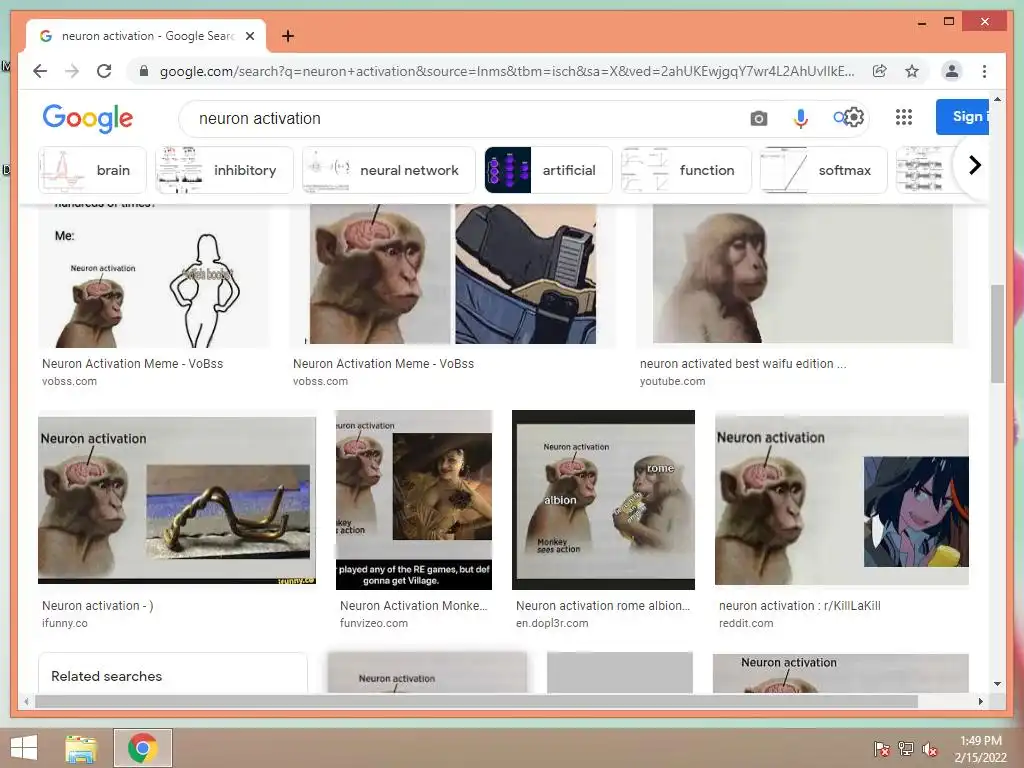Screen dimensions: 1024x768
Task: View site security lock info
Action: click(x=144, y=71)
